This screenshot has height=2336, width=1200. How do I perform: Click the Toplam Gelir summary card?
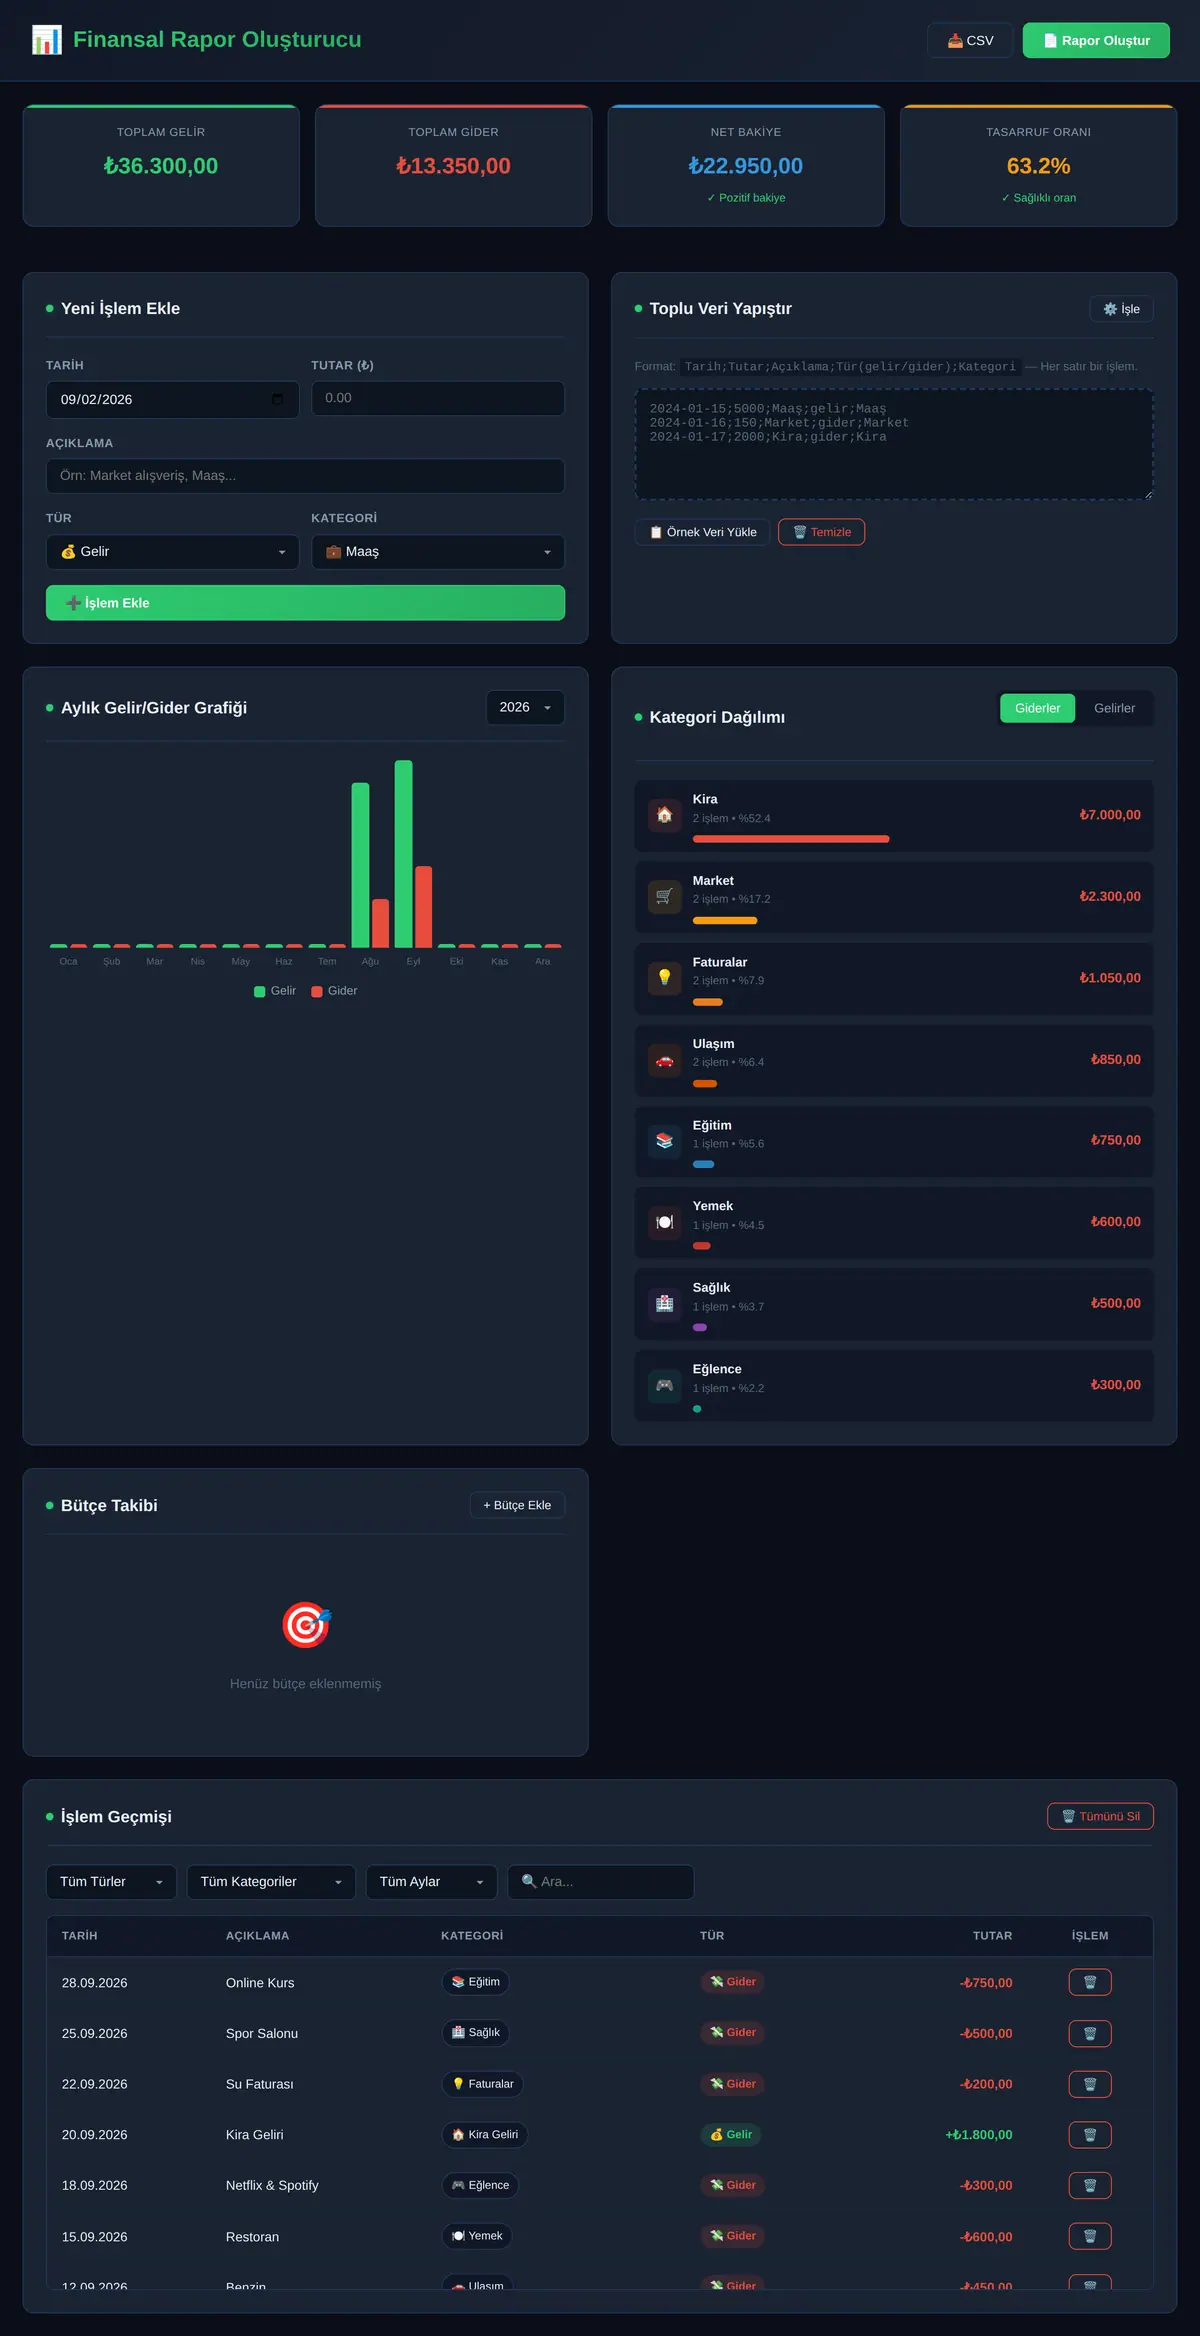pyautogui.click(x=161, y=166)
